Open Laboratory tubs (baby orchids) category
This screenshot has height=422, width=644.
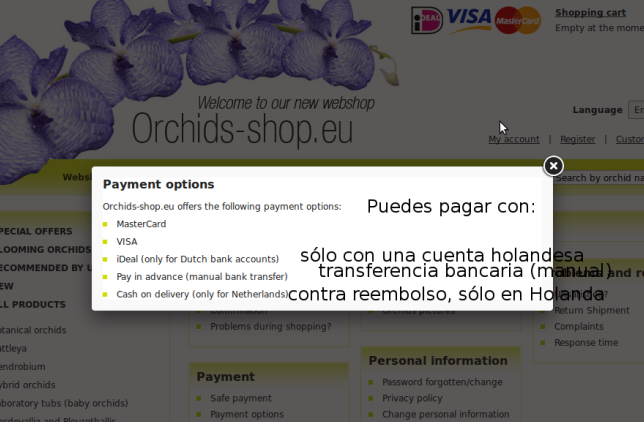64,403
